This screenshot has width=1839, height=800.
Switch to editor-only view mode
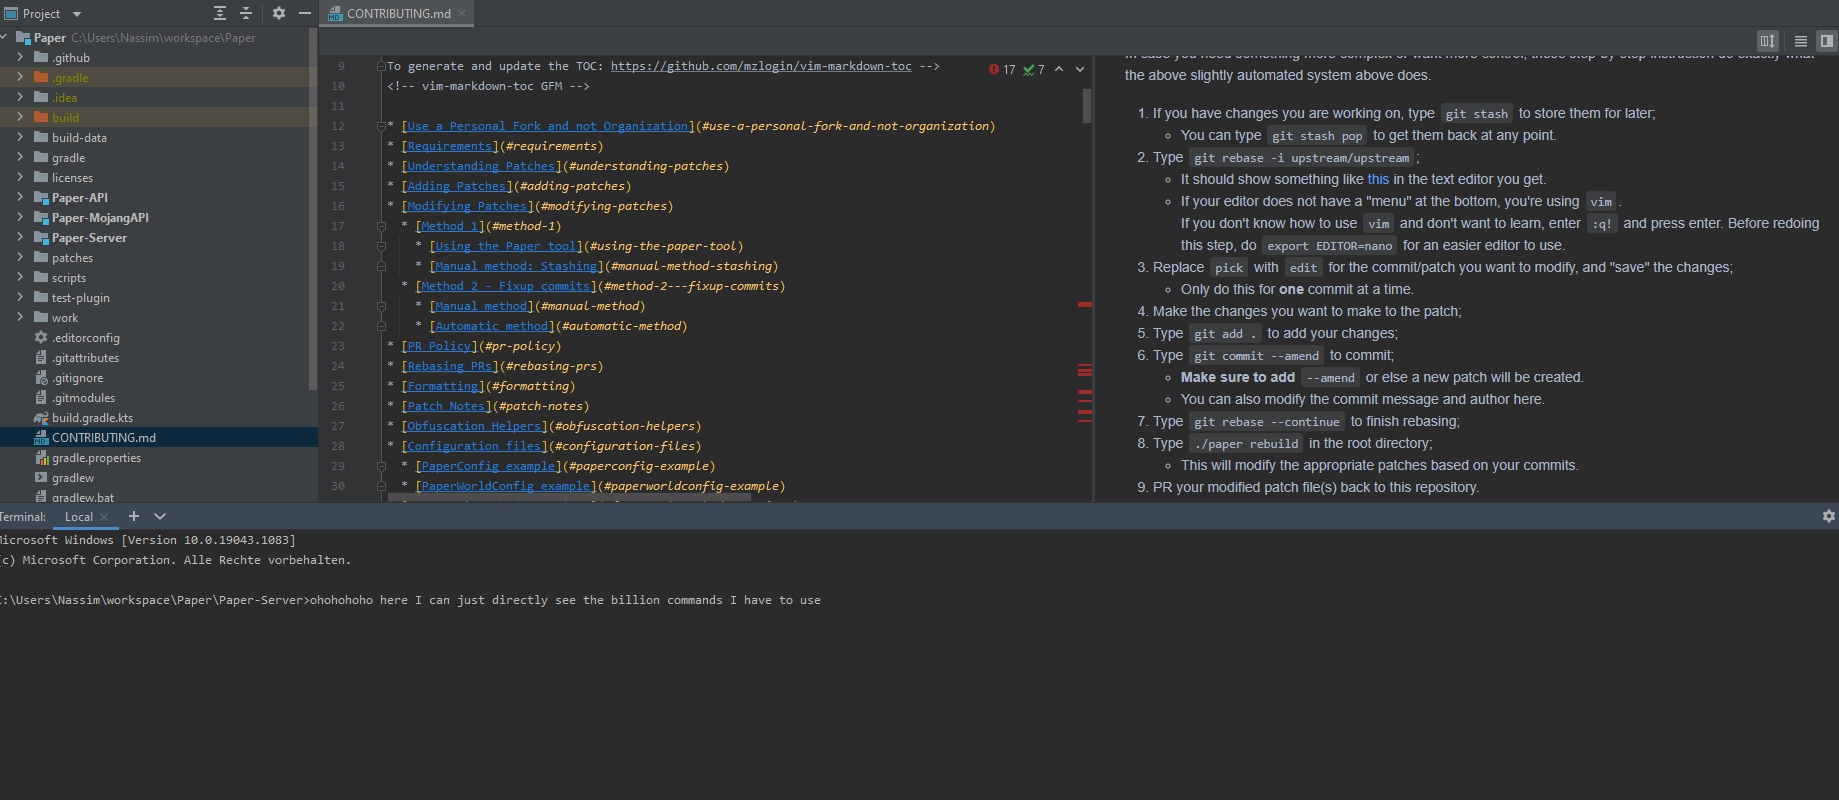(x=1801, y=41)
